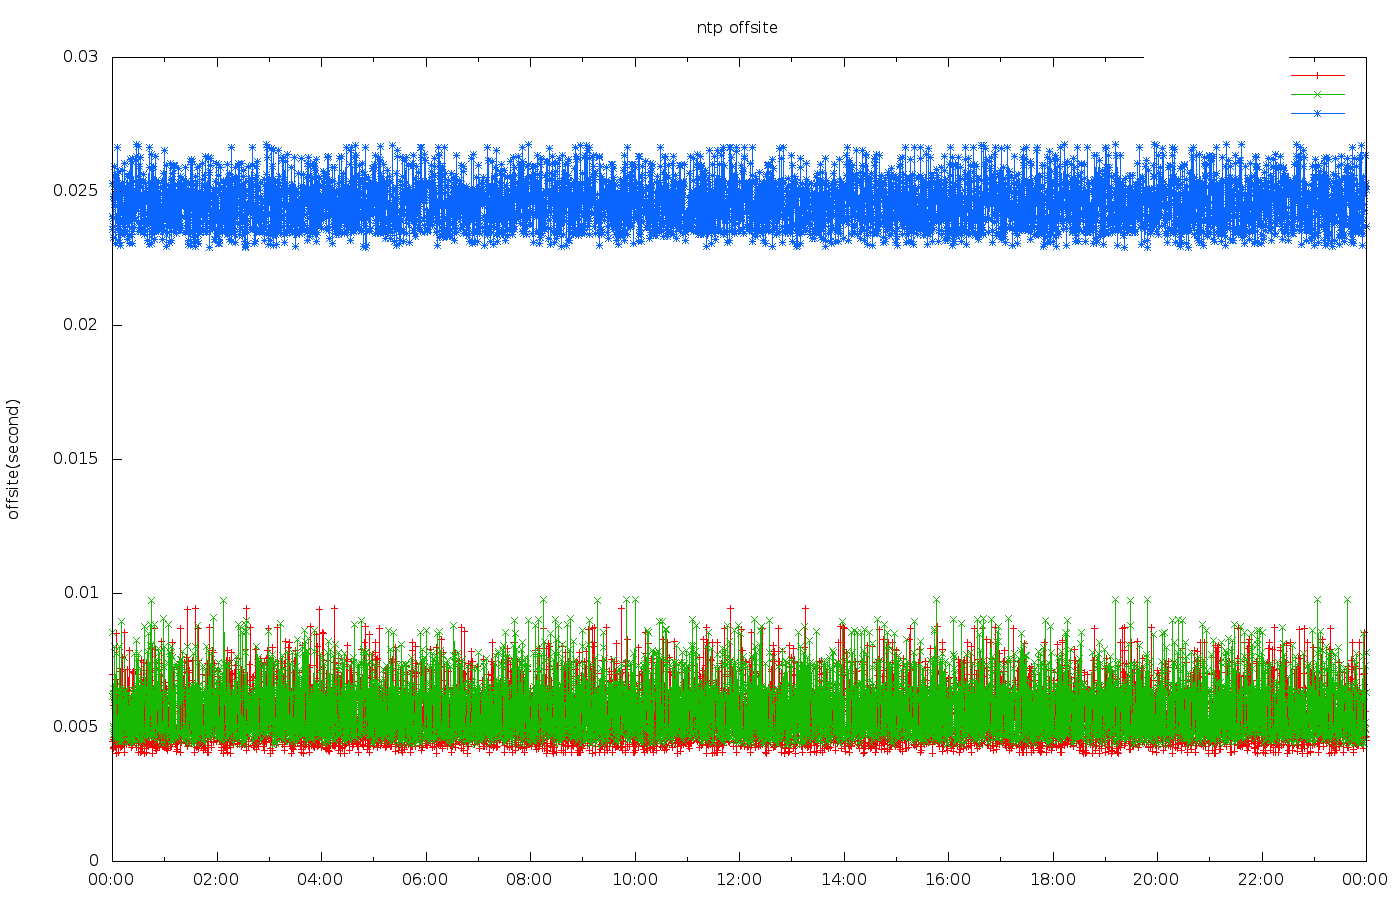The image size is (1400, 900).
Task: Click the 12:00 time axis label
Action: 739,880
